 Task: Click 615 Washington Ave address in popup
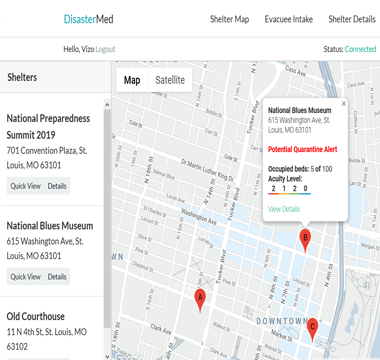[x=299, y=125]
